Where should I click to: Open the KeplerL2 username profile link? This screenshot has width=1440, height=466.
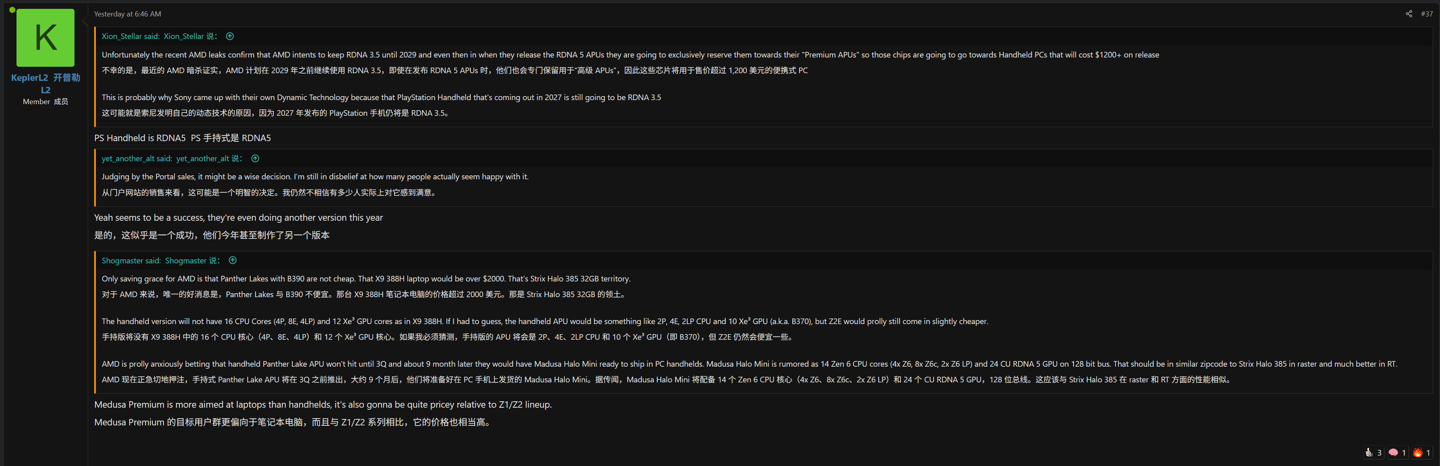[29, 78]
